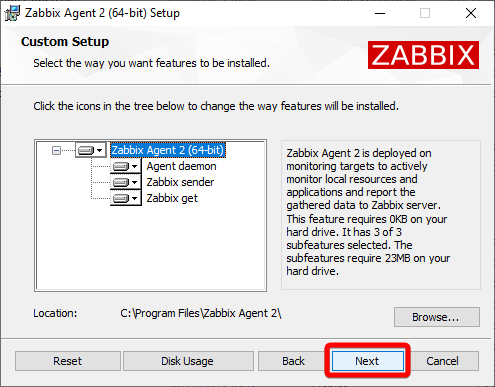Open the dropdown arrow next to Zabbix get
The image size is (495, 387).
pos(134,198)
